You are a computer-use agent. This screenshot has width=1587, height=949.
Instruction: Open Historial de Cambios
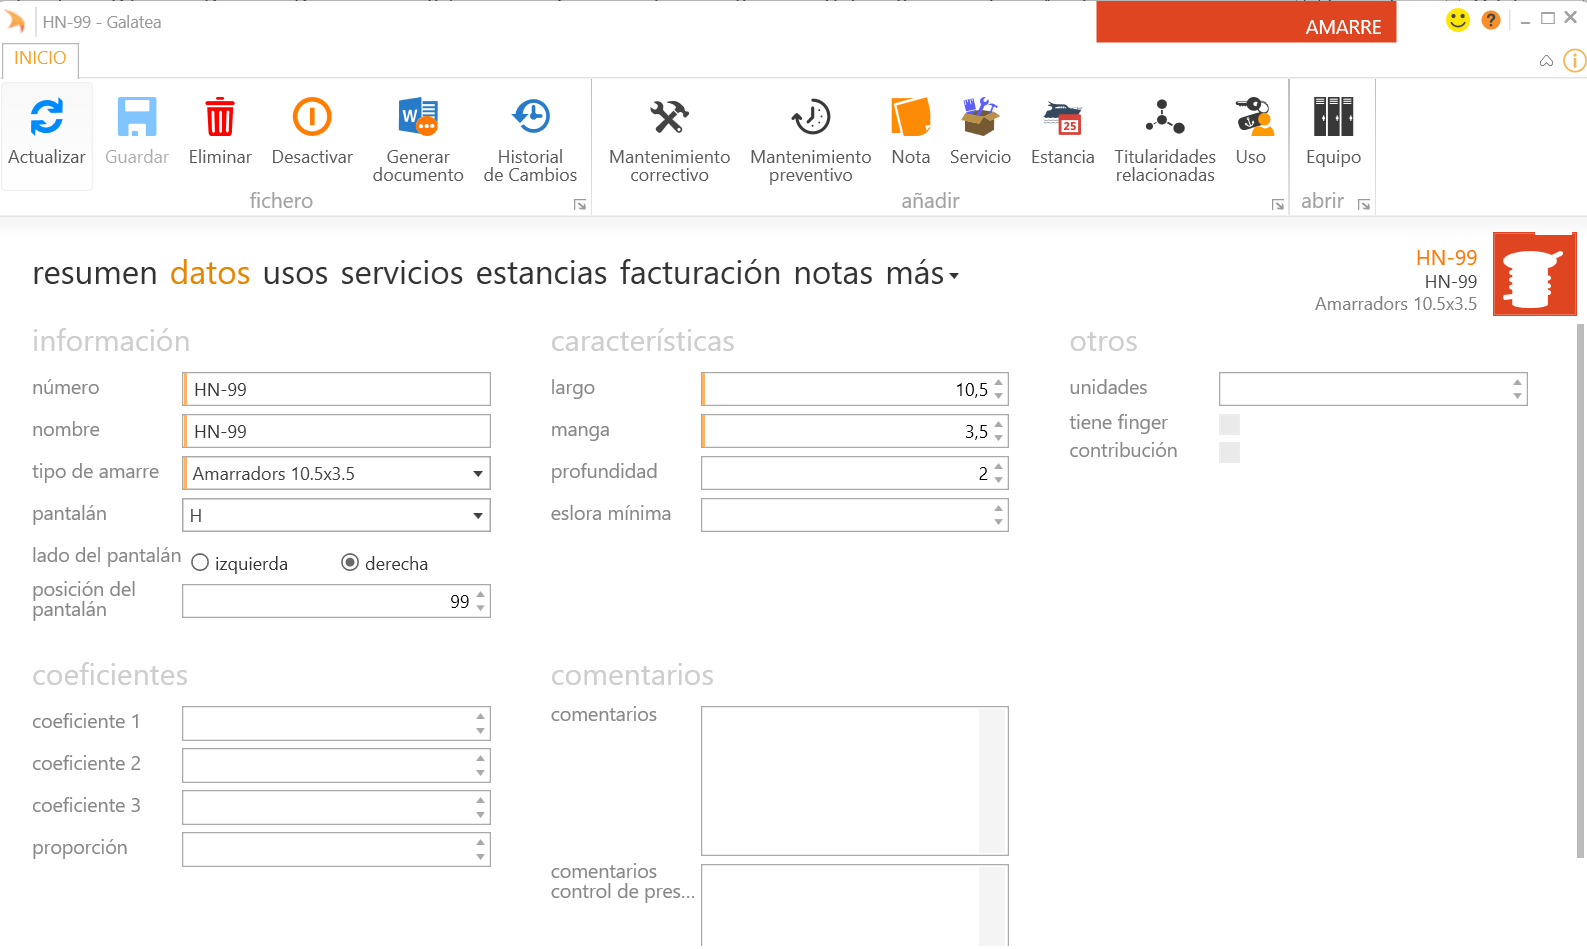pos(530,118)
